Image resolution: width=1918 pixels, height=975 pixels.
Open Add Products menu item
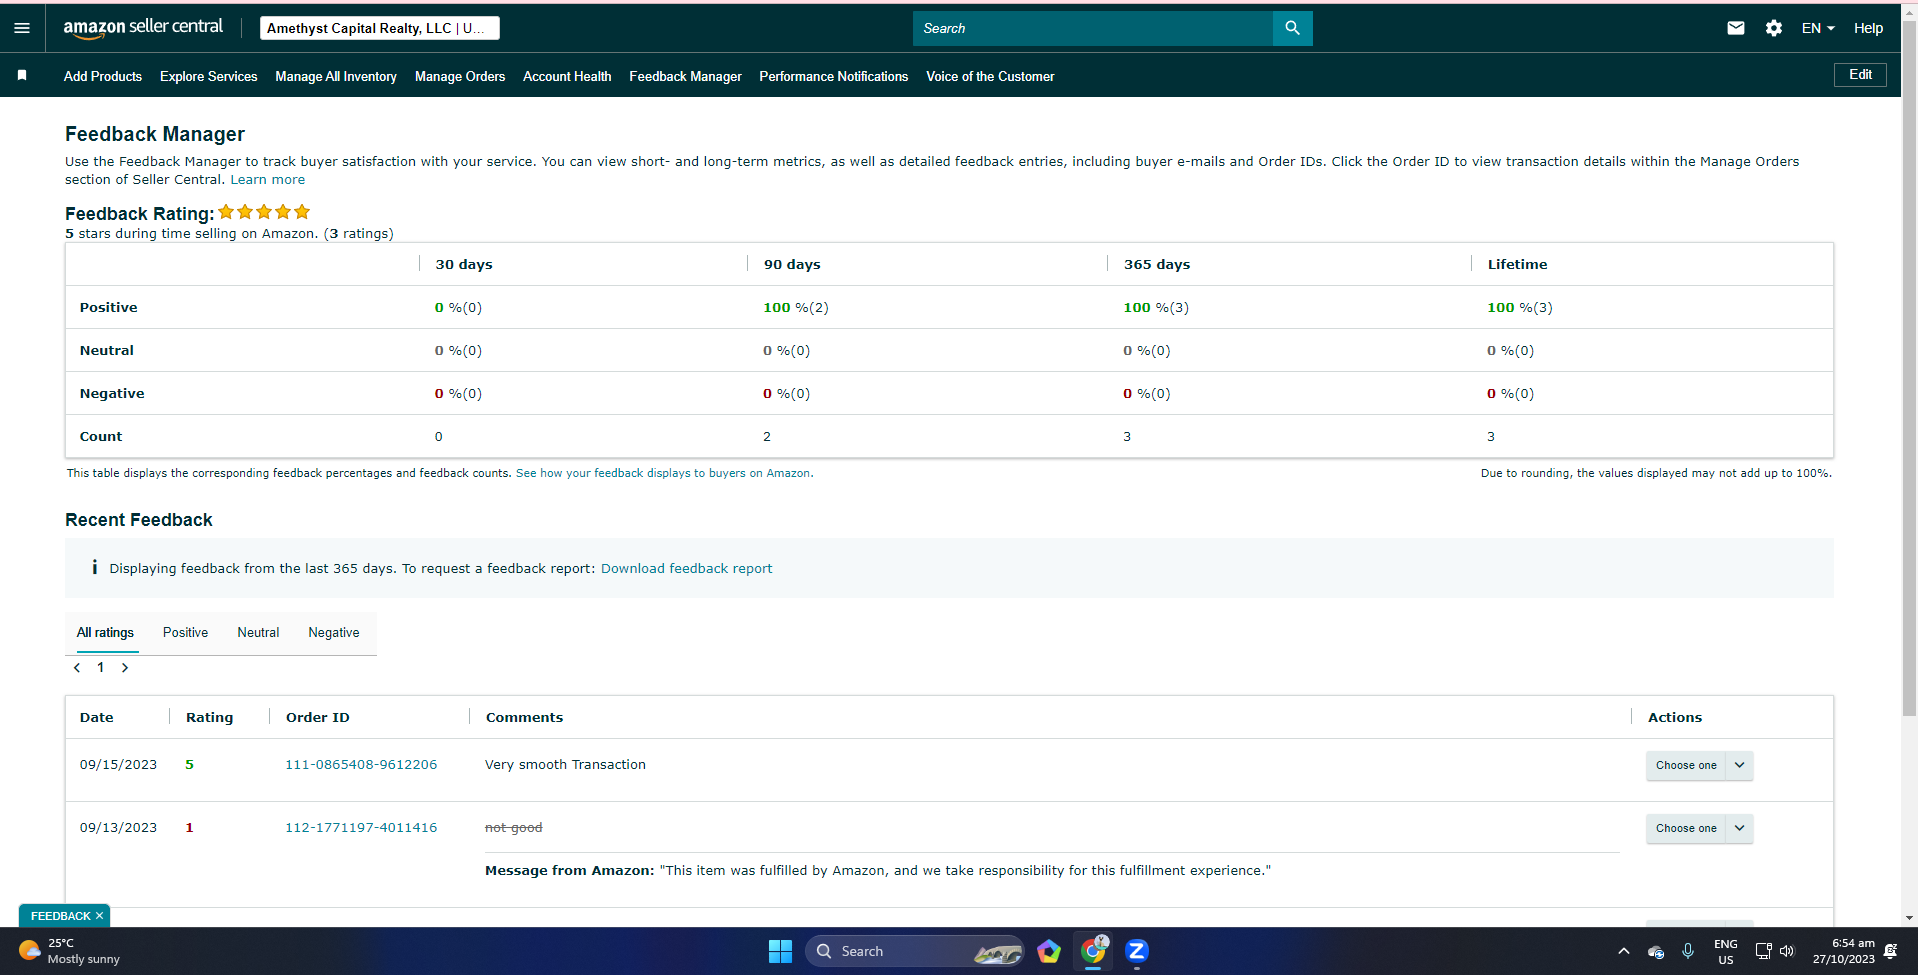tap(103, 76)
